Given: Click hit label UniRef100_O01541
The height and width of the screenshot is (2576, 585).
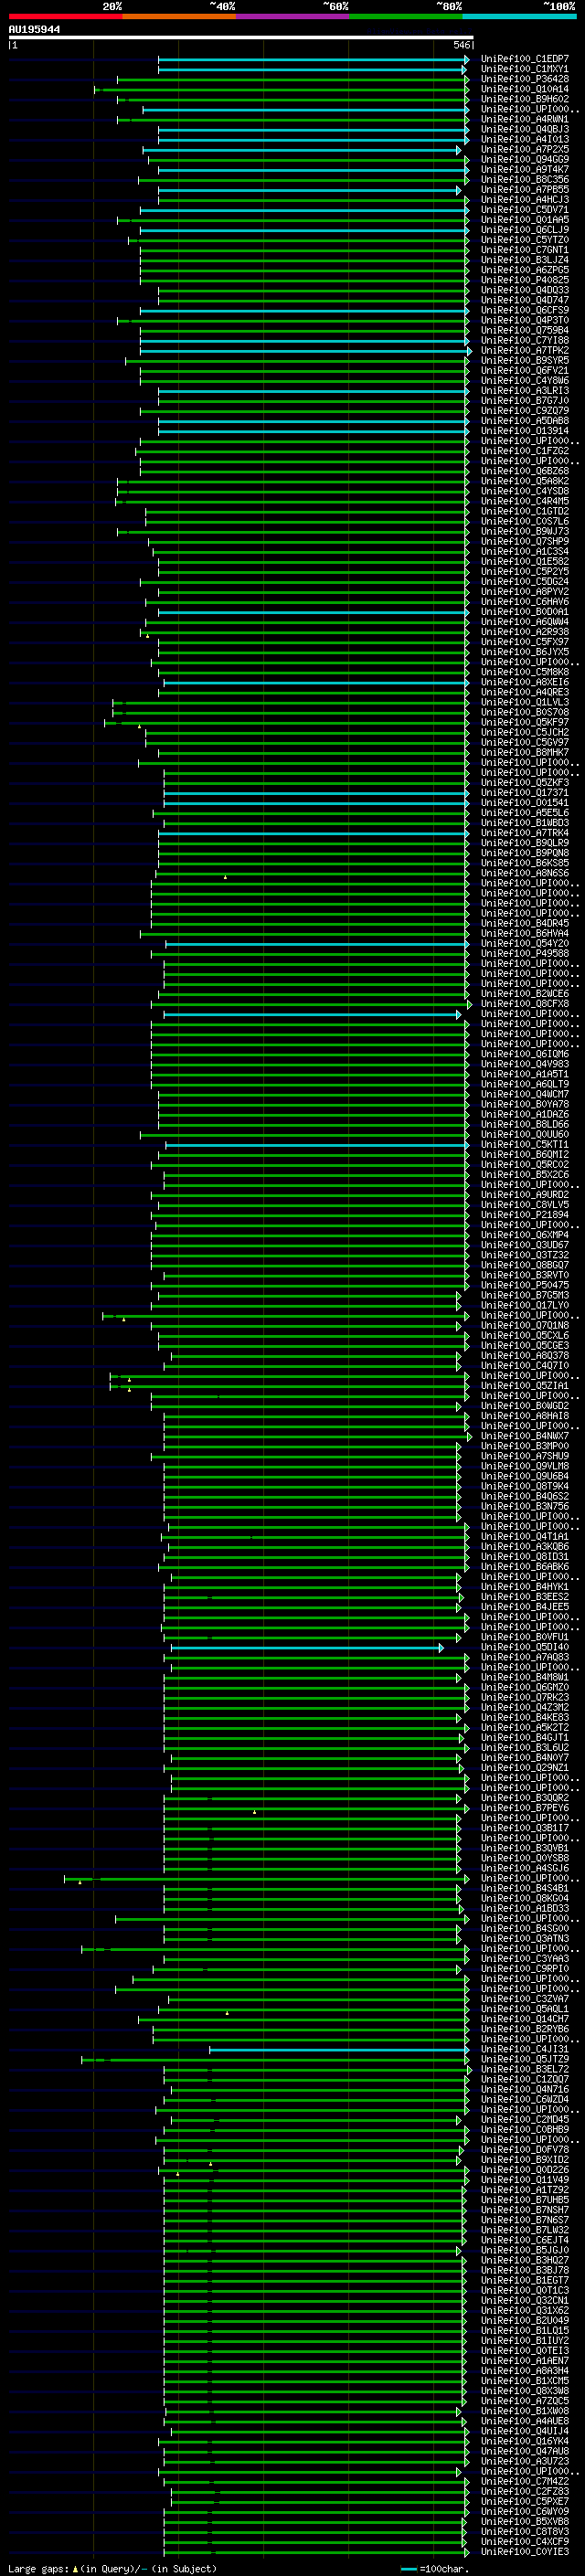Looking at the screenshot, I should tap(524, 803).
